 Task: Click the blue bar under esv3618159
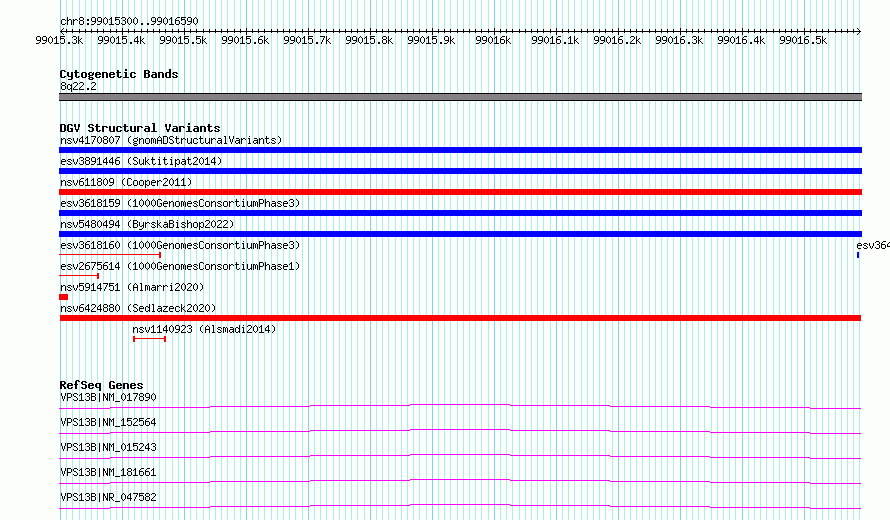460,213
